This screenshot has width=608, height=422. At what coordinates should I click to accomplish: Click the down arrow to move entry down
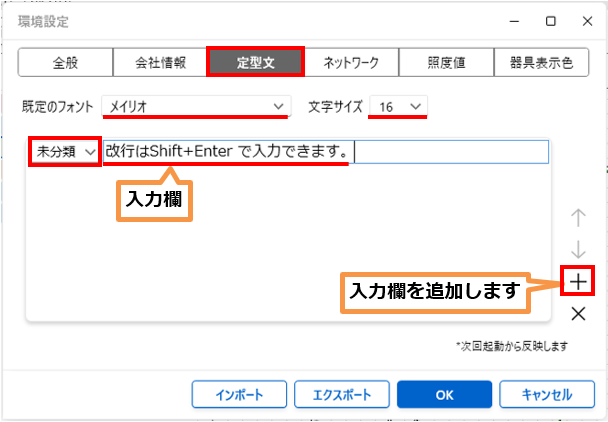[577, 249]
